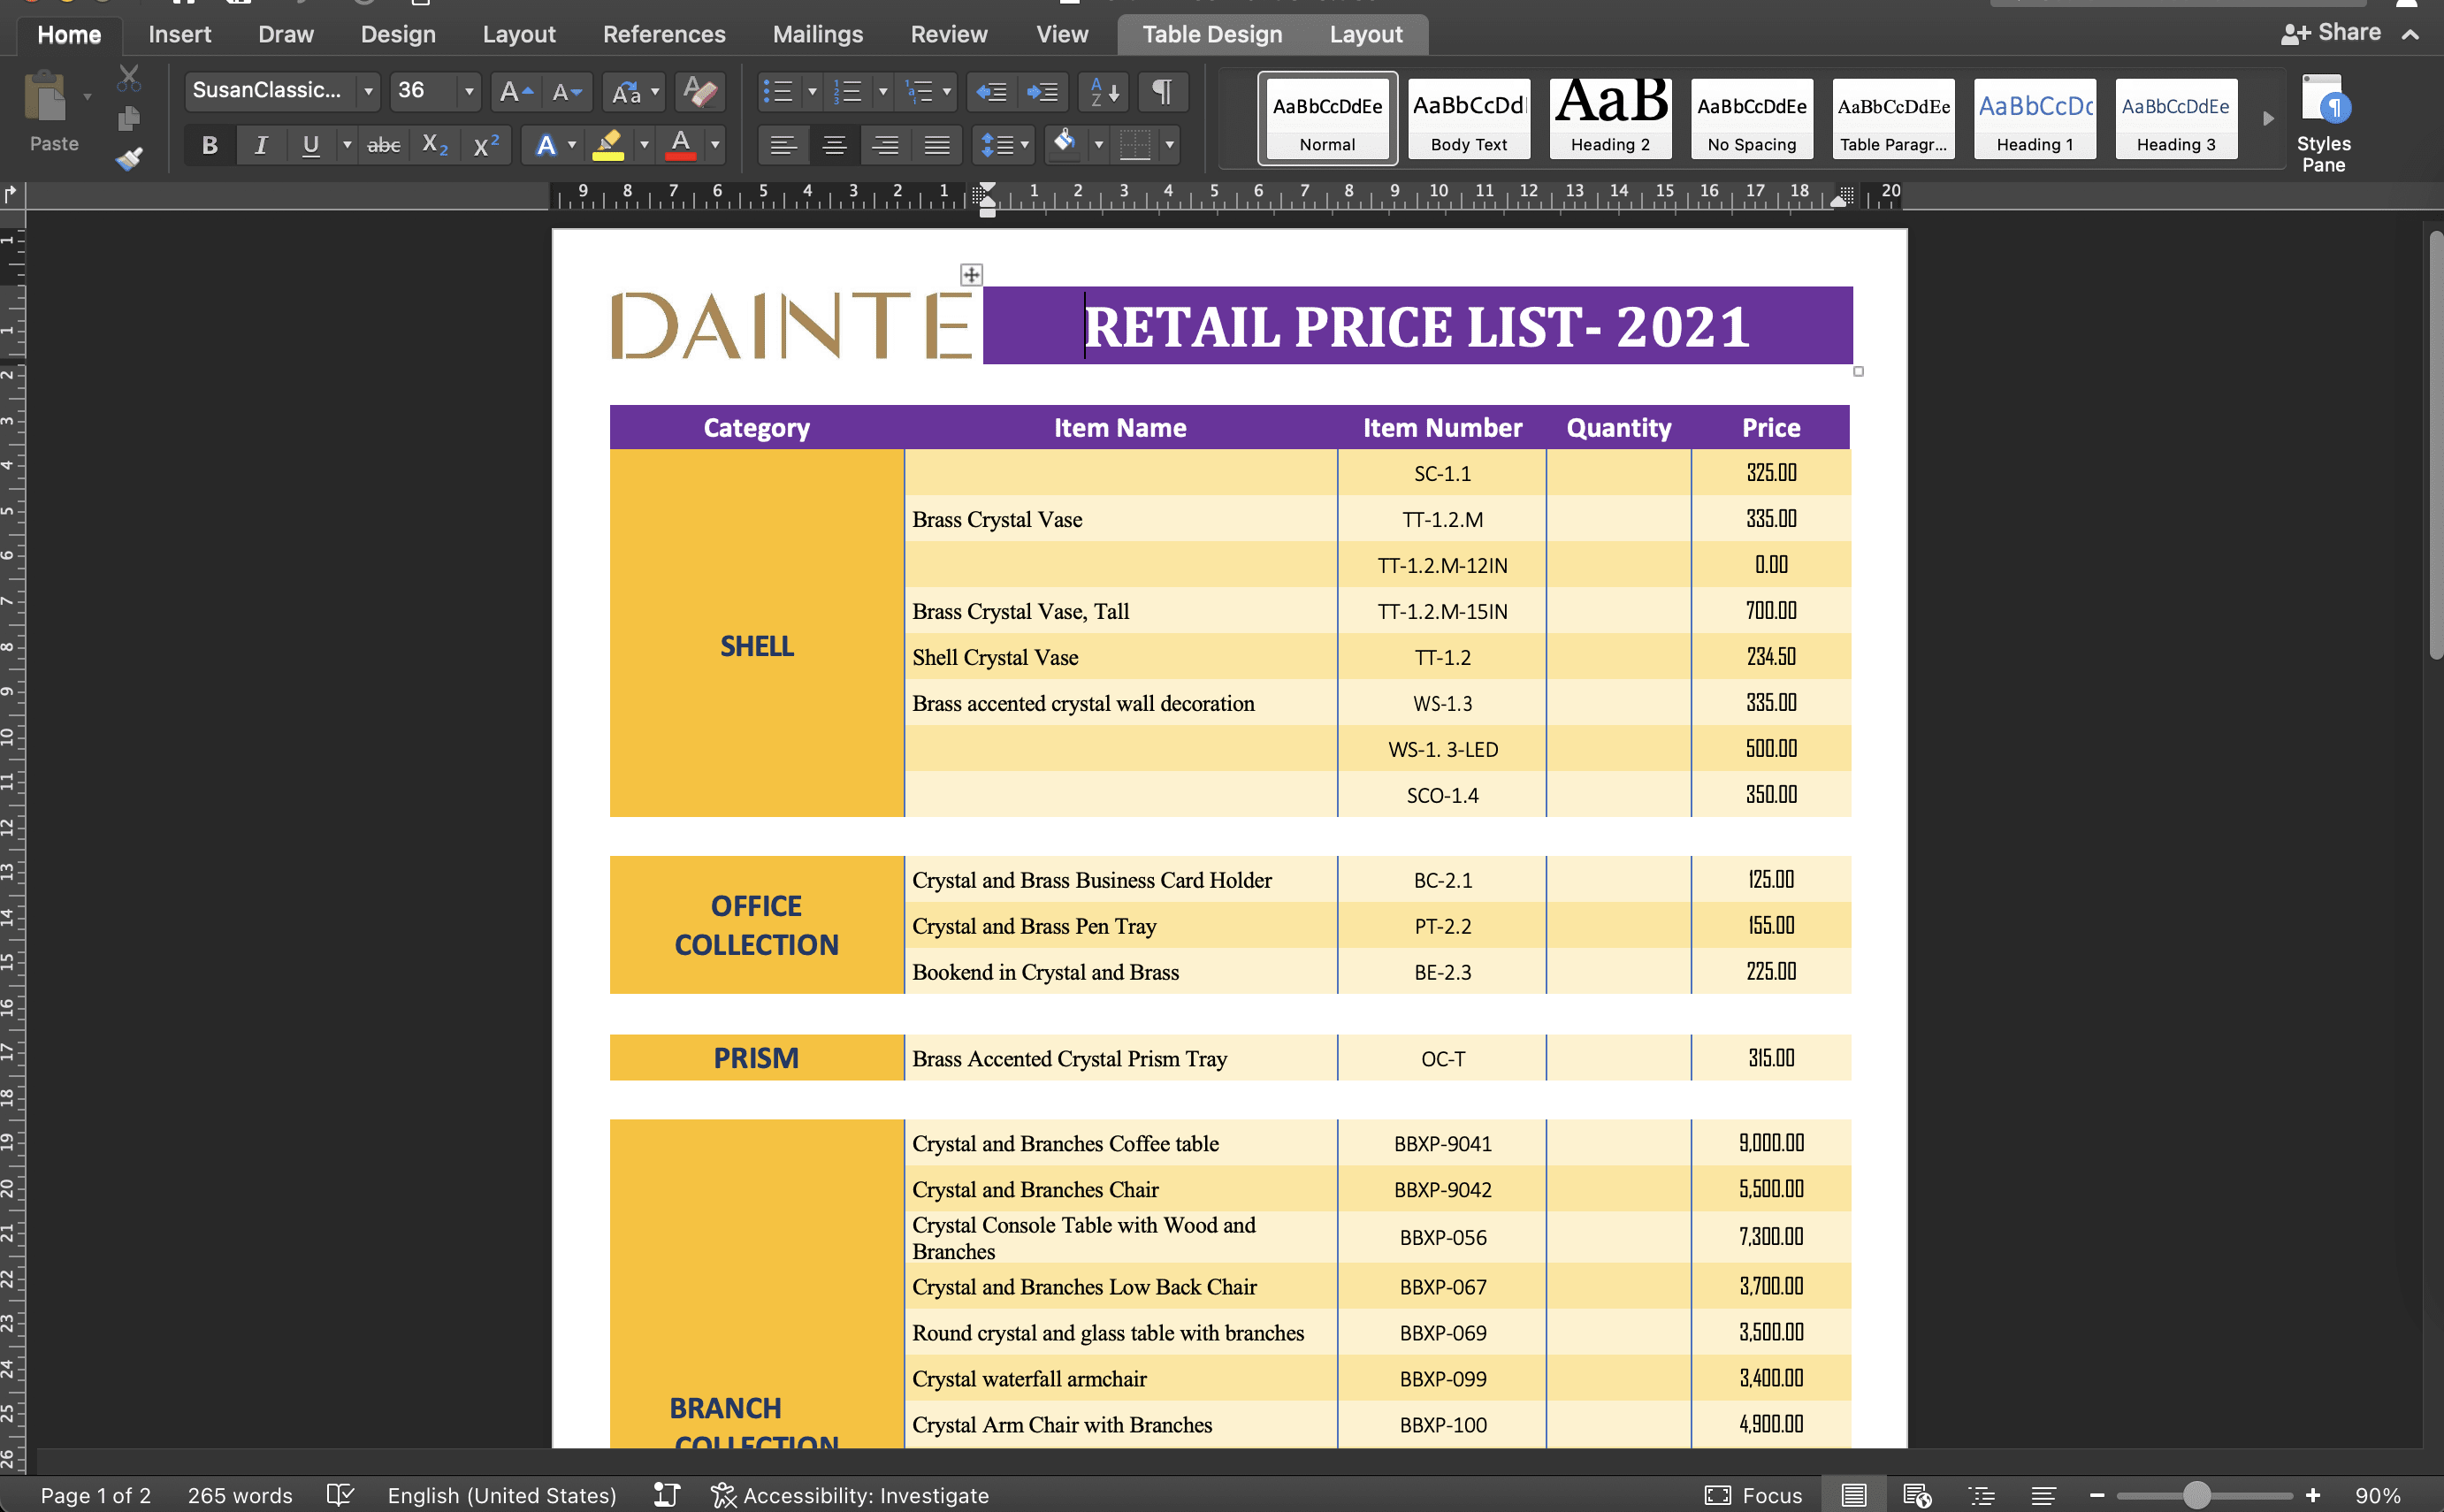Toggle superscript formatting

point(486,146)
